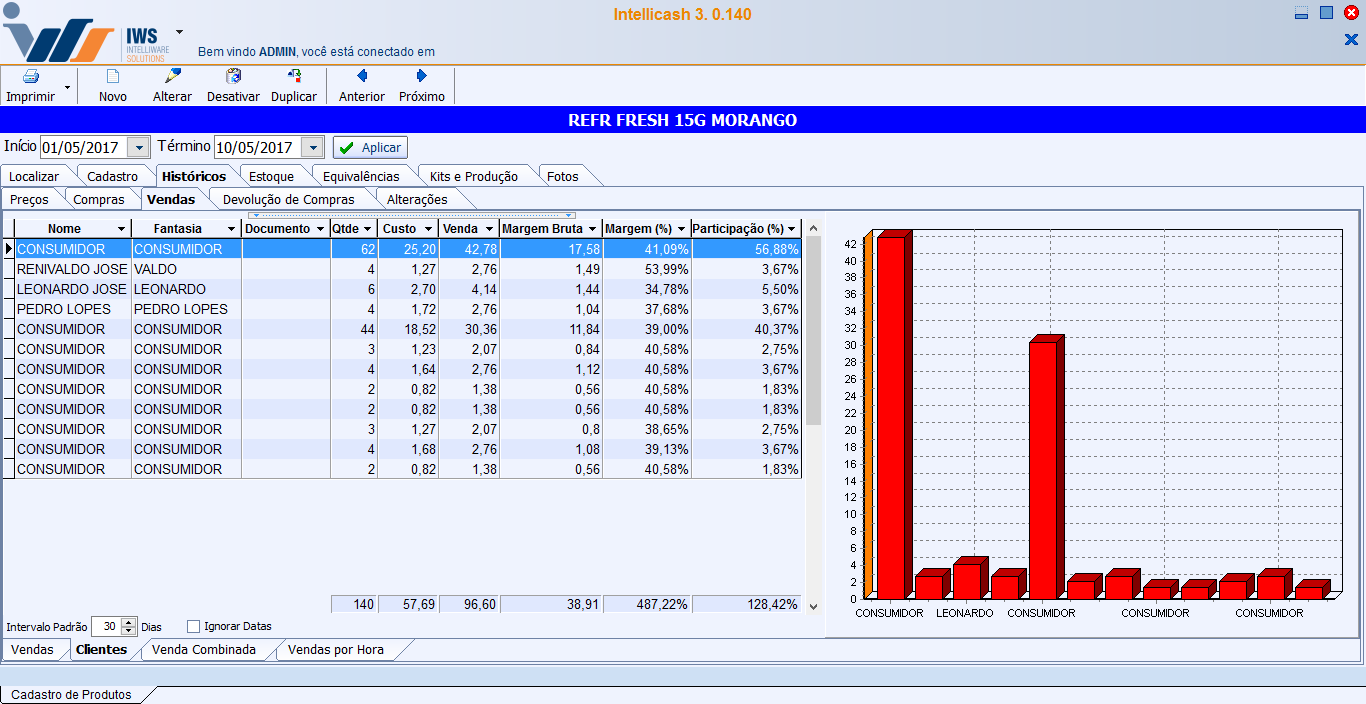Click the Desativar icon

tap(233, 77)
